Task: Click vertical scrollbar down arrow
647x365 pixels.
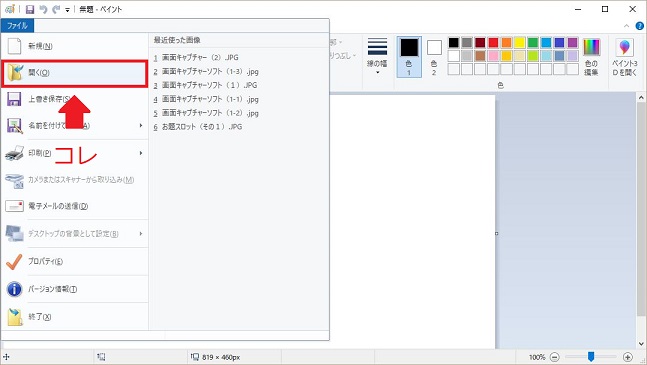Action: (x=641, y=344)
